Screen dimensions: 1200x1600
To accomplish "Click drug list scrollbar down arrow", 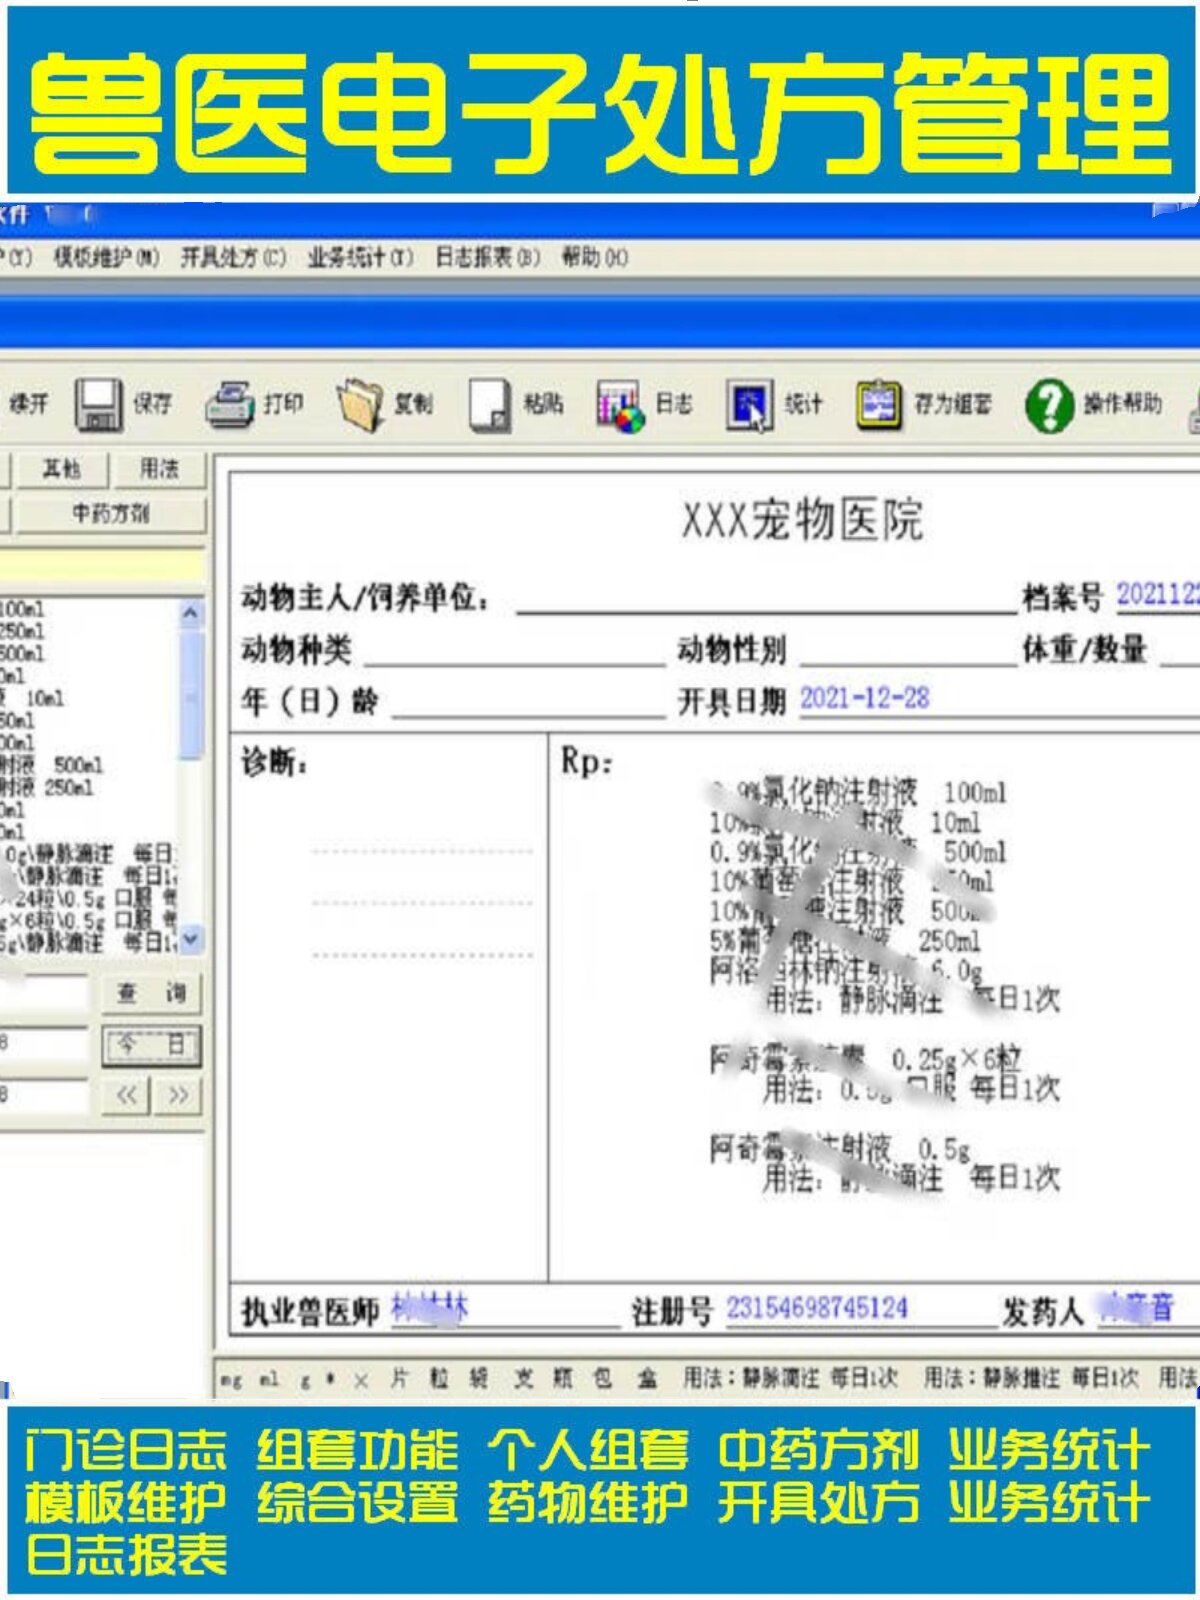I will pos(191,938).
